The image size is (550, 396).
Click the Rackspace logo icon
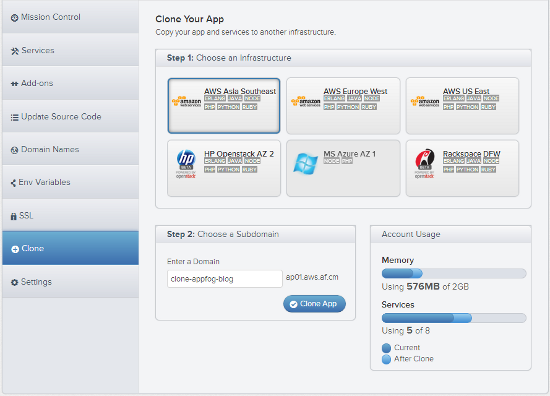pos(425,164)
